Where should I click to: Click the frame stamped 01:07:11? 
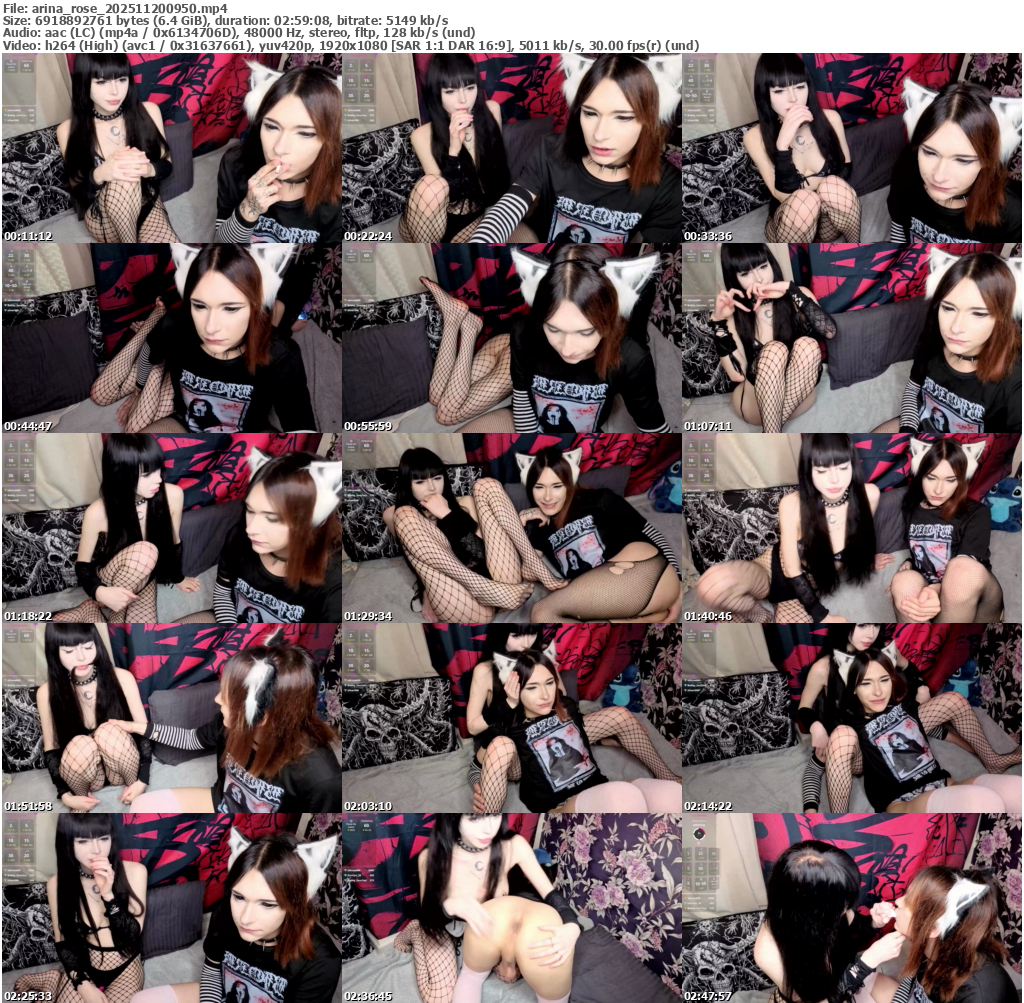(x=852, y=338)
